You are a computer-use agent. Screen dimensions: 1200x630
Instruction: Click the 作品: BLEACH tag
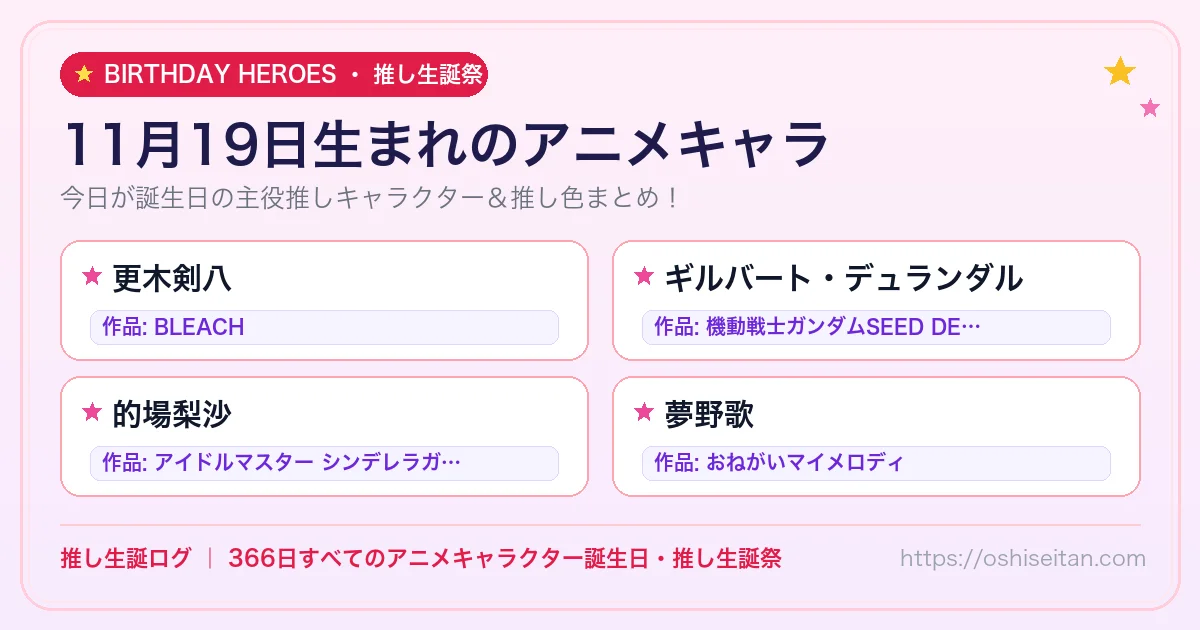(324, 327)
